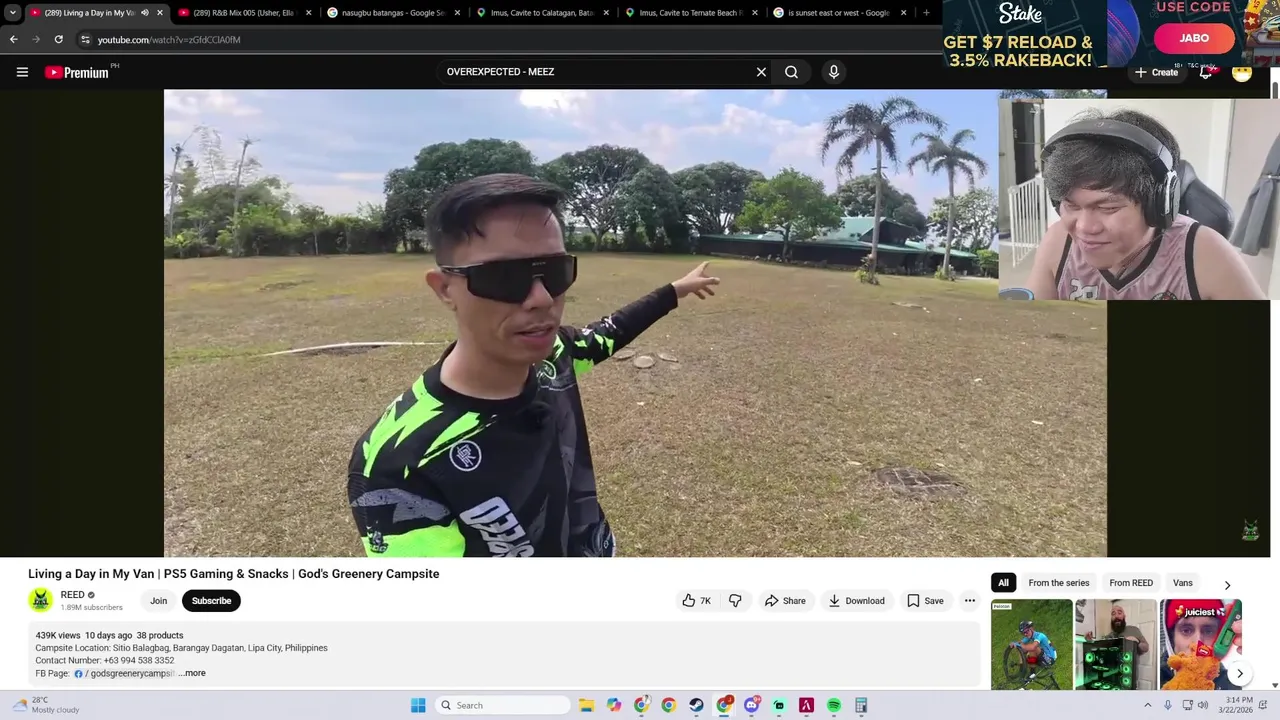Open the account avatar menu
This screenshot has height=720, width=1280.
coord(1242,72)
